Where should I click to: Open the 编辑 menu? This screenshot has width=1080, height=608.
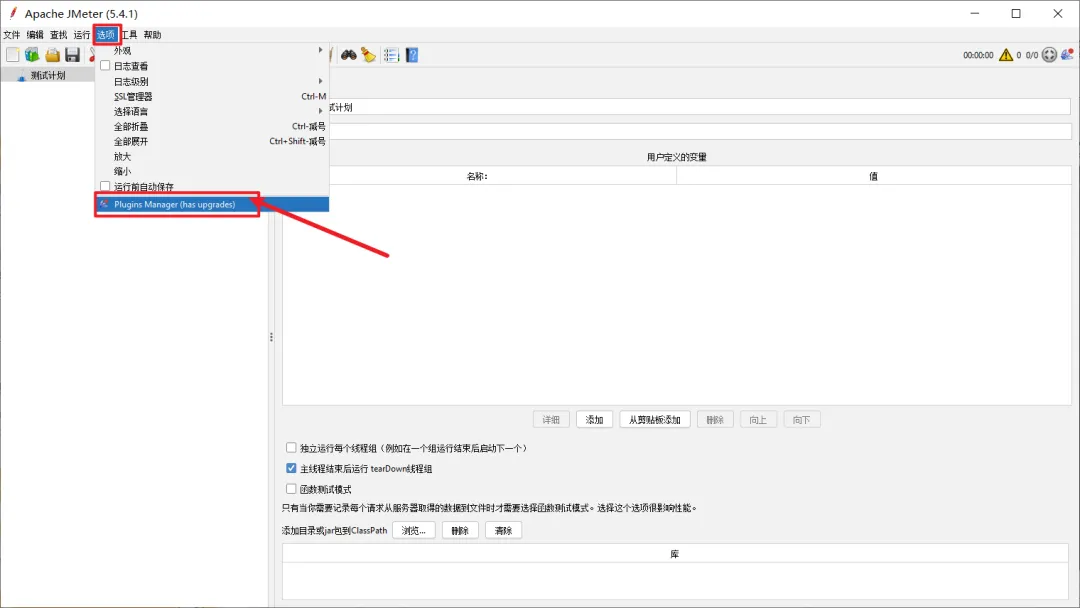[x=35, y=34]
